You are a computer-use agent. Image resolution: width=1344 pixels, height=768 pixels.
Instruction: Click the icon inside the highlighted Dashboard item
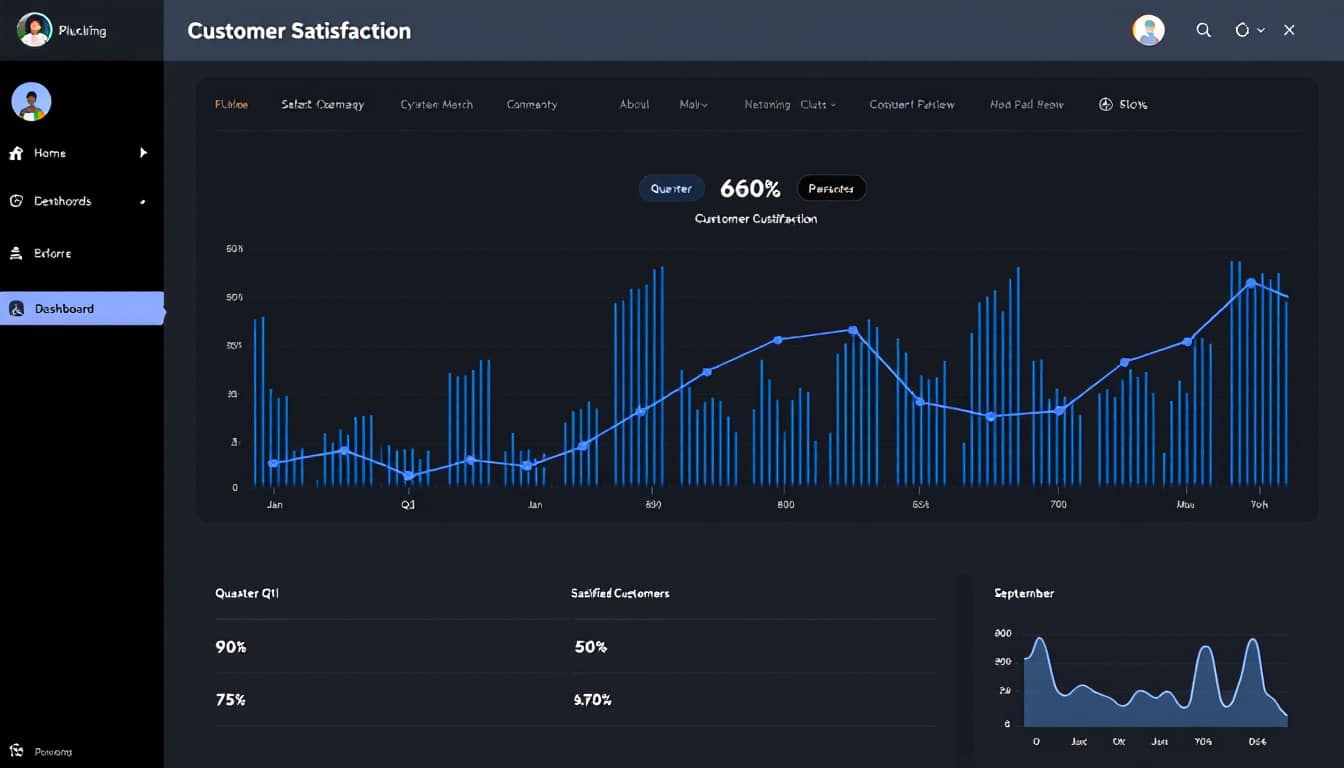pos(16,309)
